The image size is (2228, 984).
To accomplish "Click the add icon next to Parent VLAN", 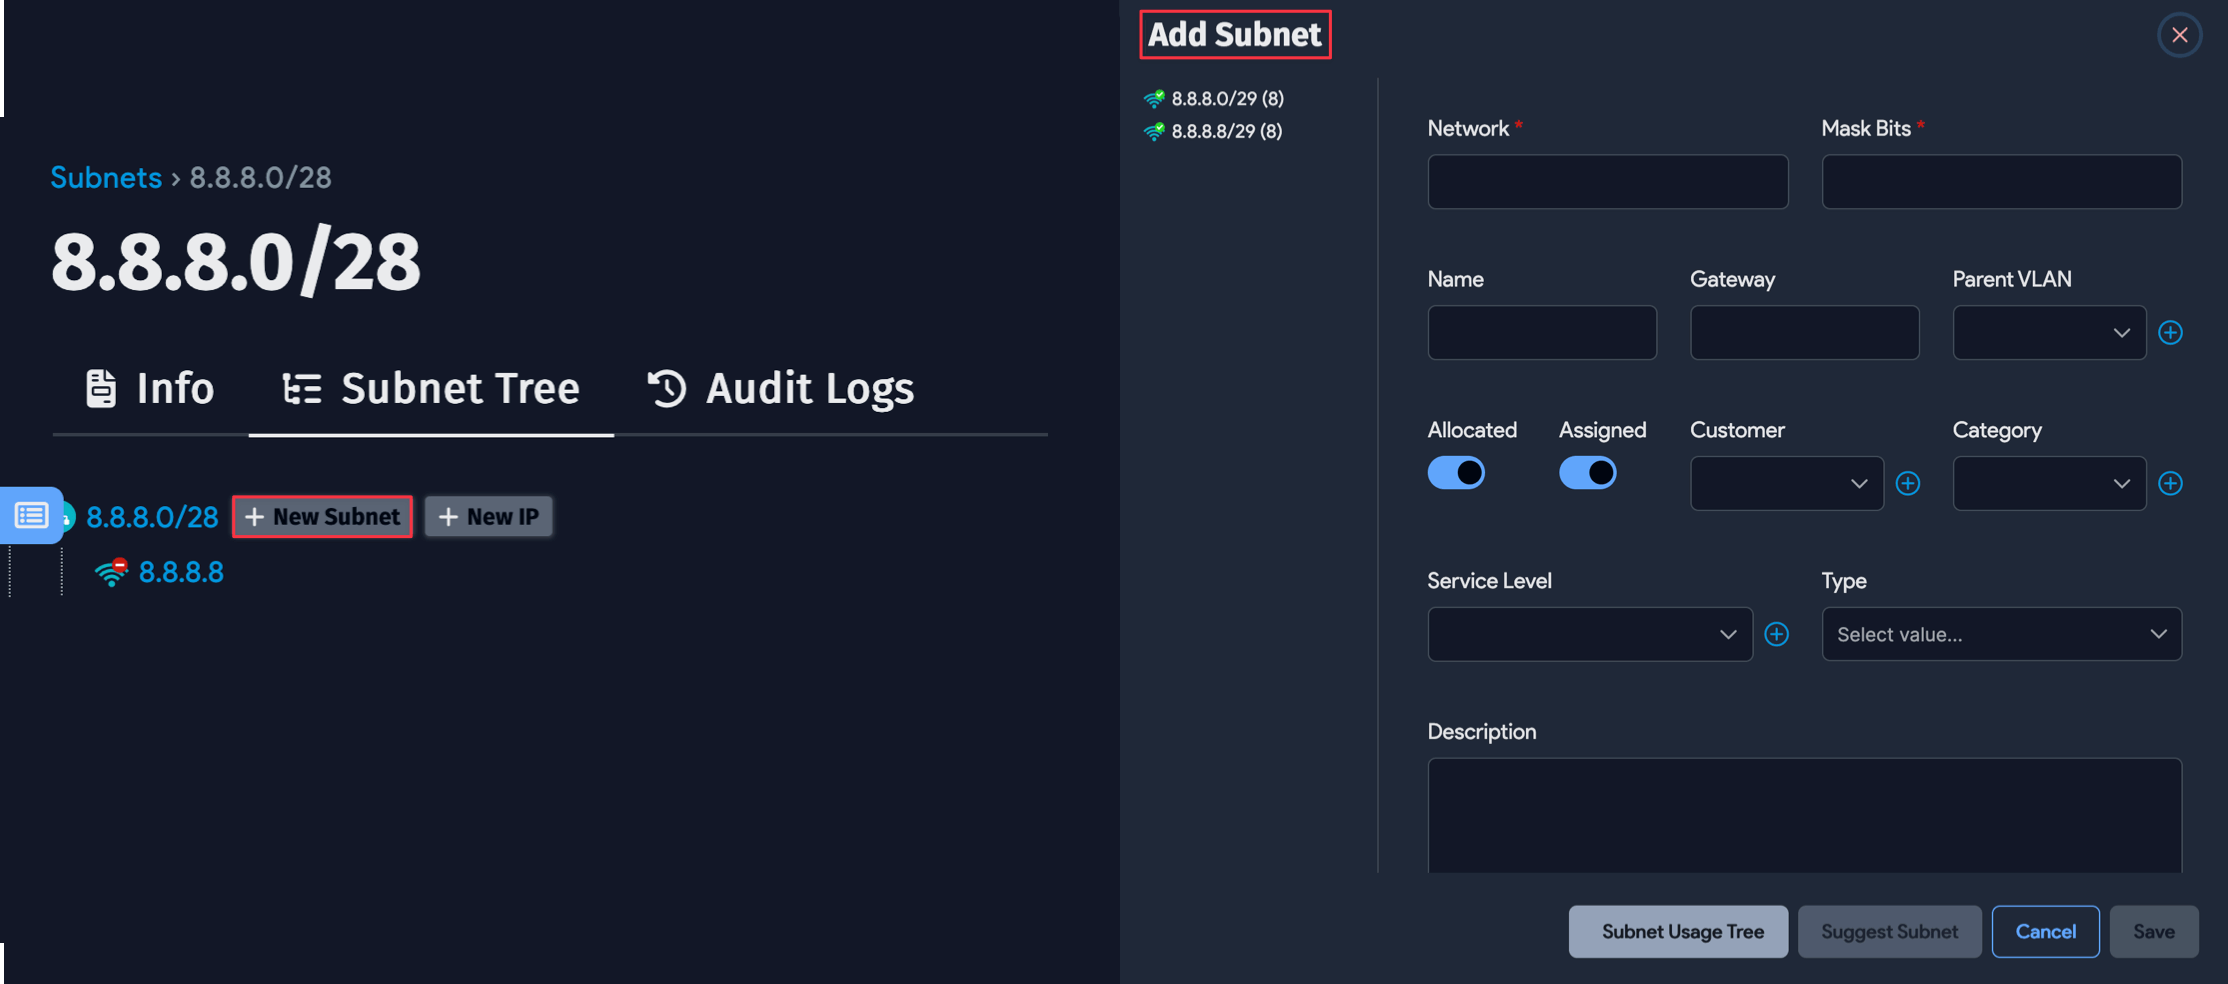I will (x=2171, y=332).
